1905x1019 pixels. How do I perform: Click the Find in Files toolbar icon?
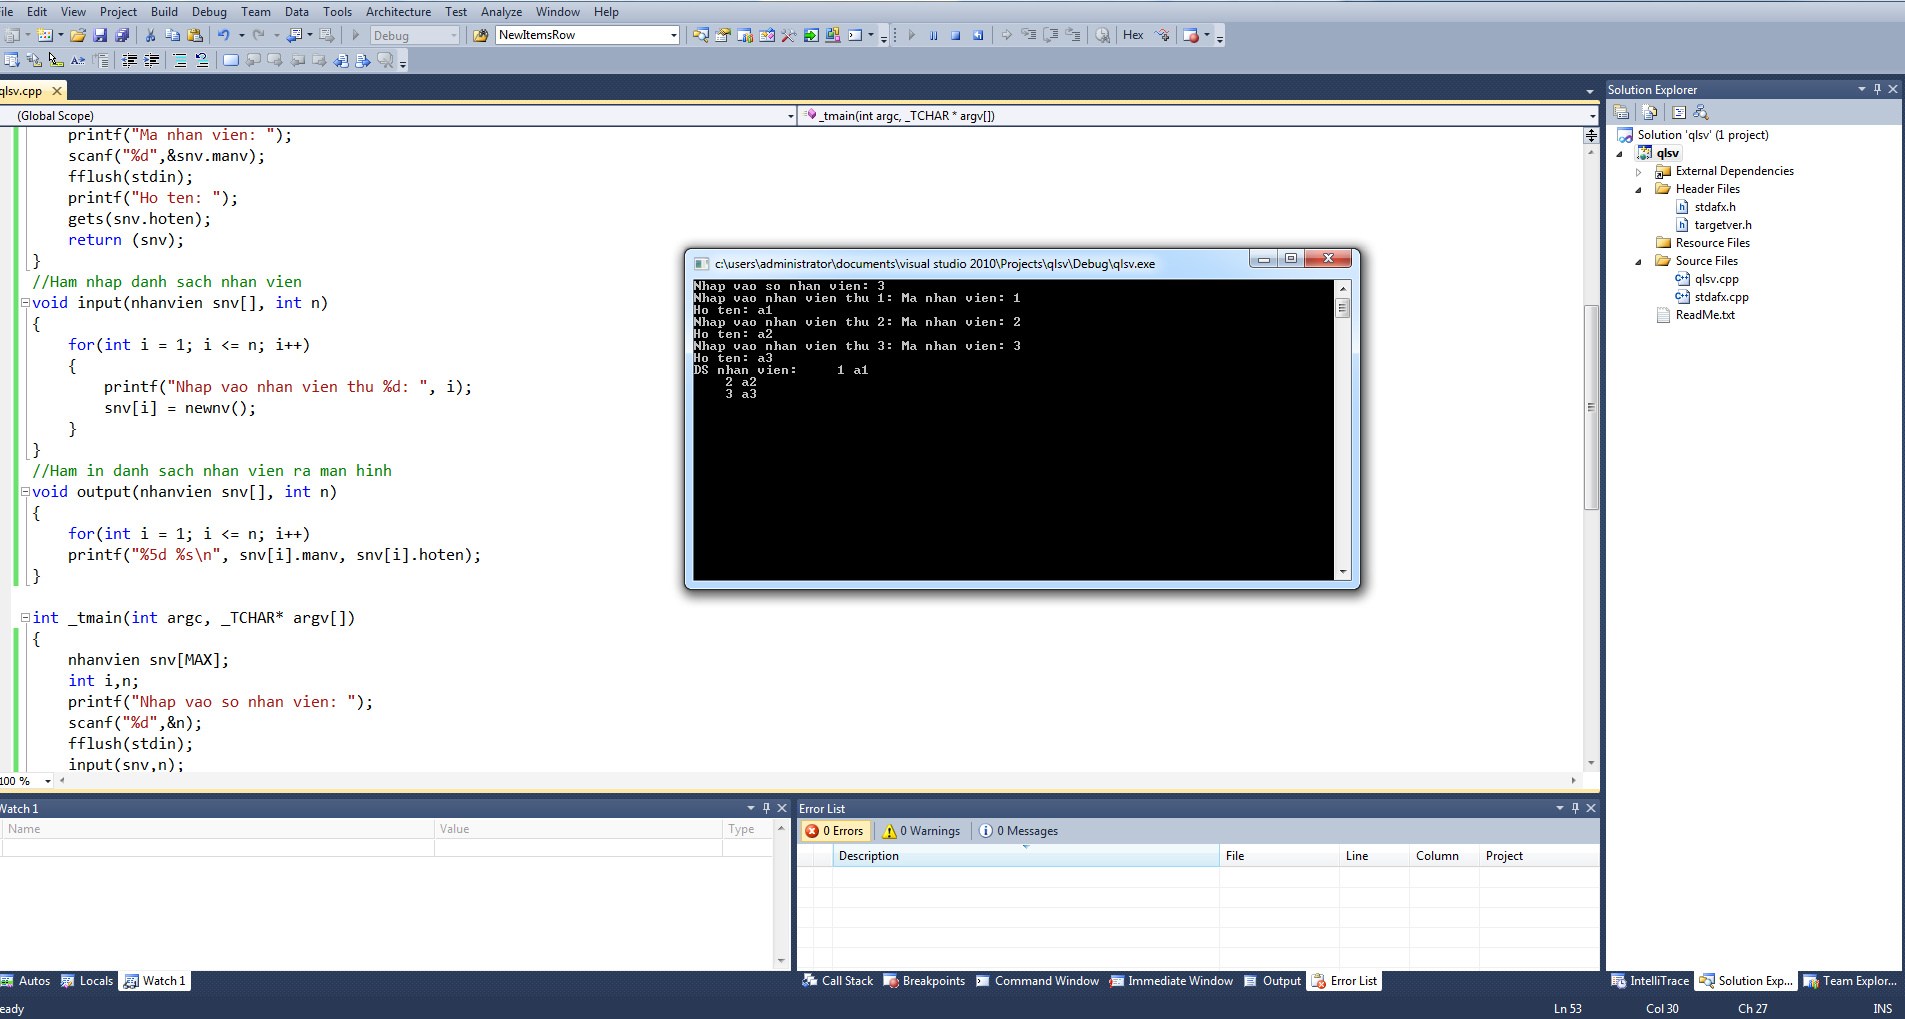pos(481,35)
